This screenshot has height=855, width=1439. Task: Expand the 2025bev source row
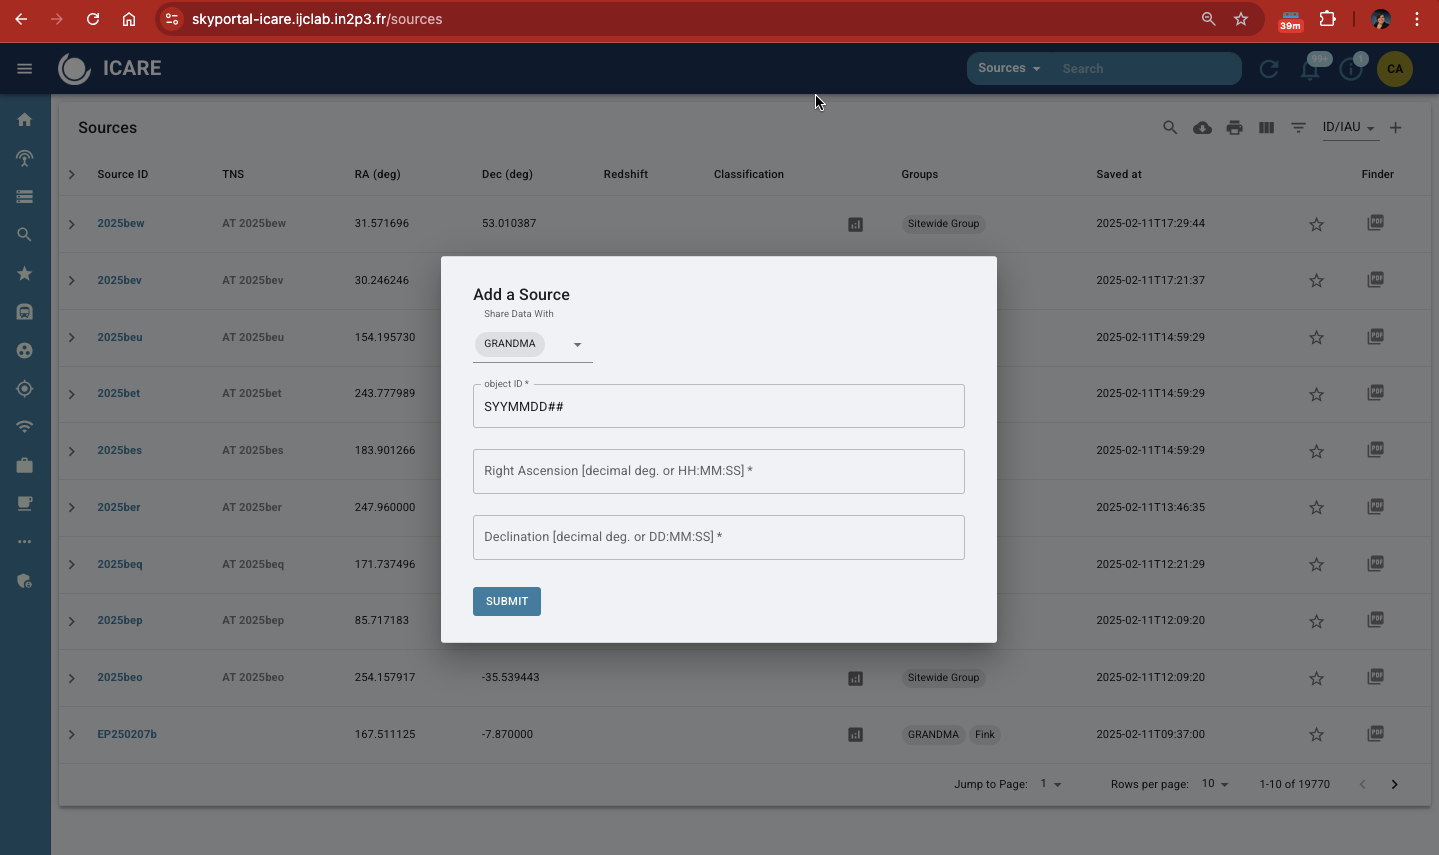72,281
